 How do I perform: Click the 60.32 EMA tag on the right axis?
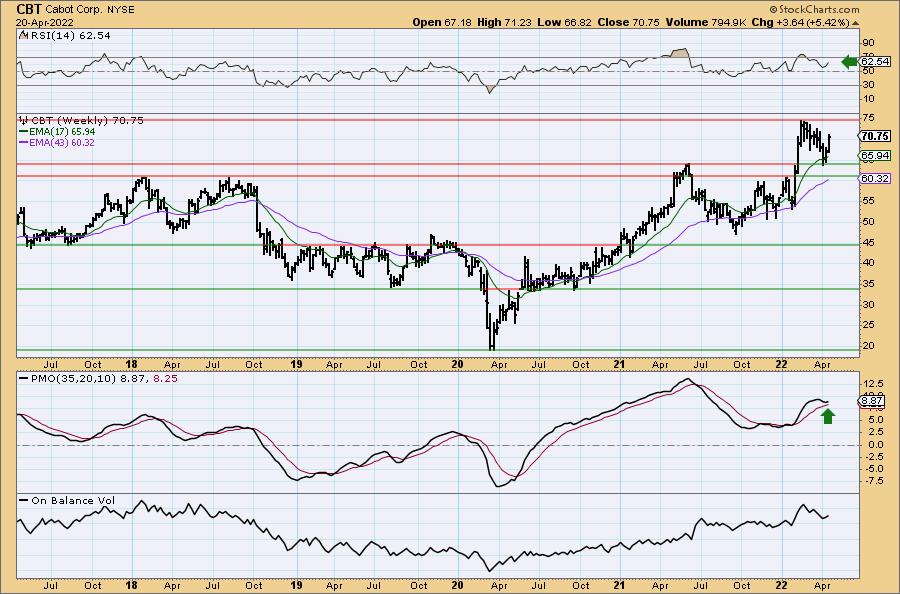[x=875, y=178]
